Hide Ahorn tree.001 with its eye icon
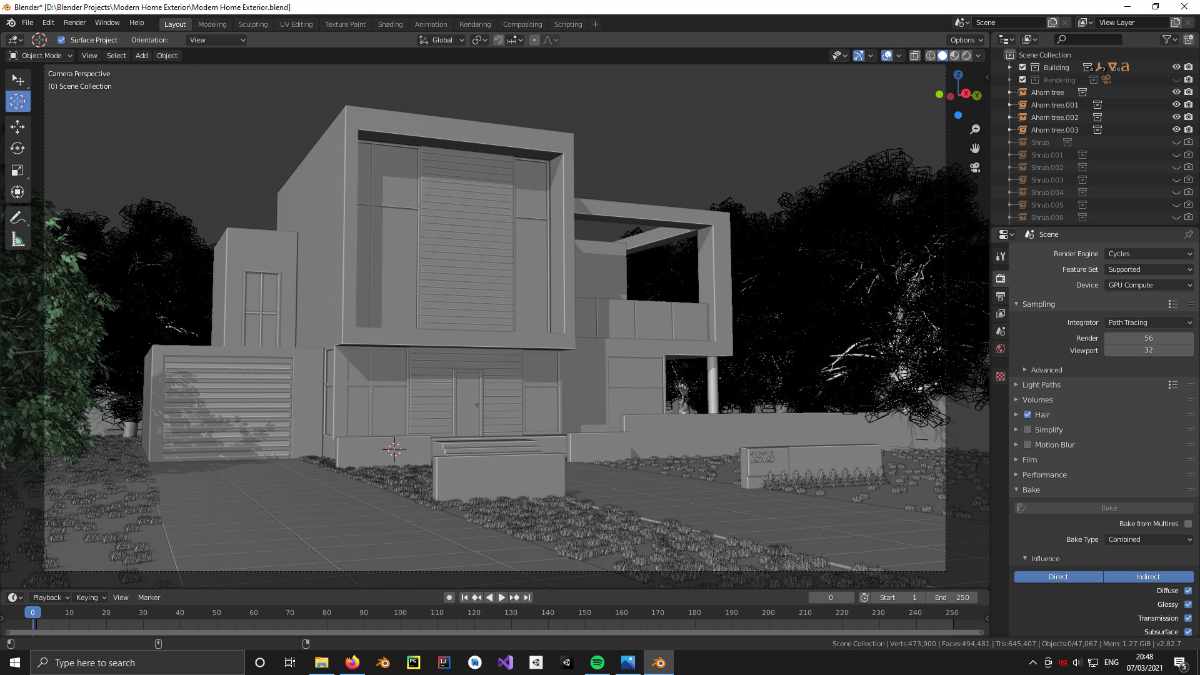1200x675 pixels. click(x=1176, y=105)
